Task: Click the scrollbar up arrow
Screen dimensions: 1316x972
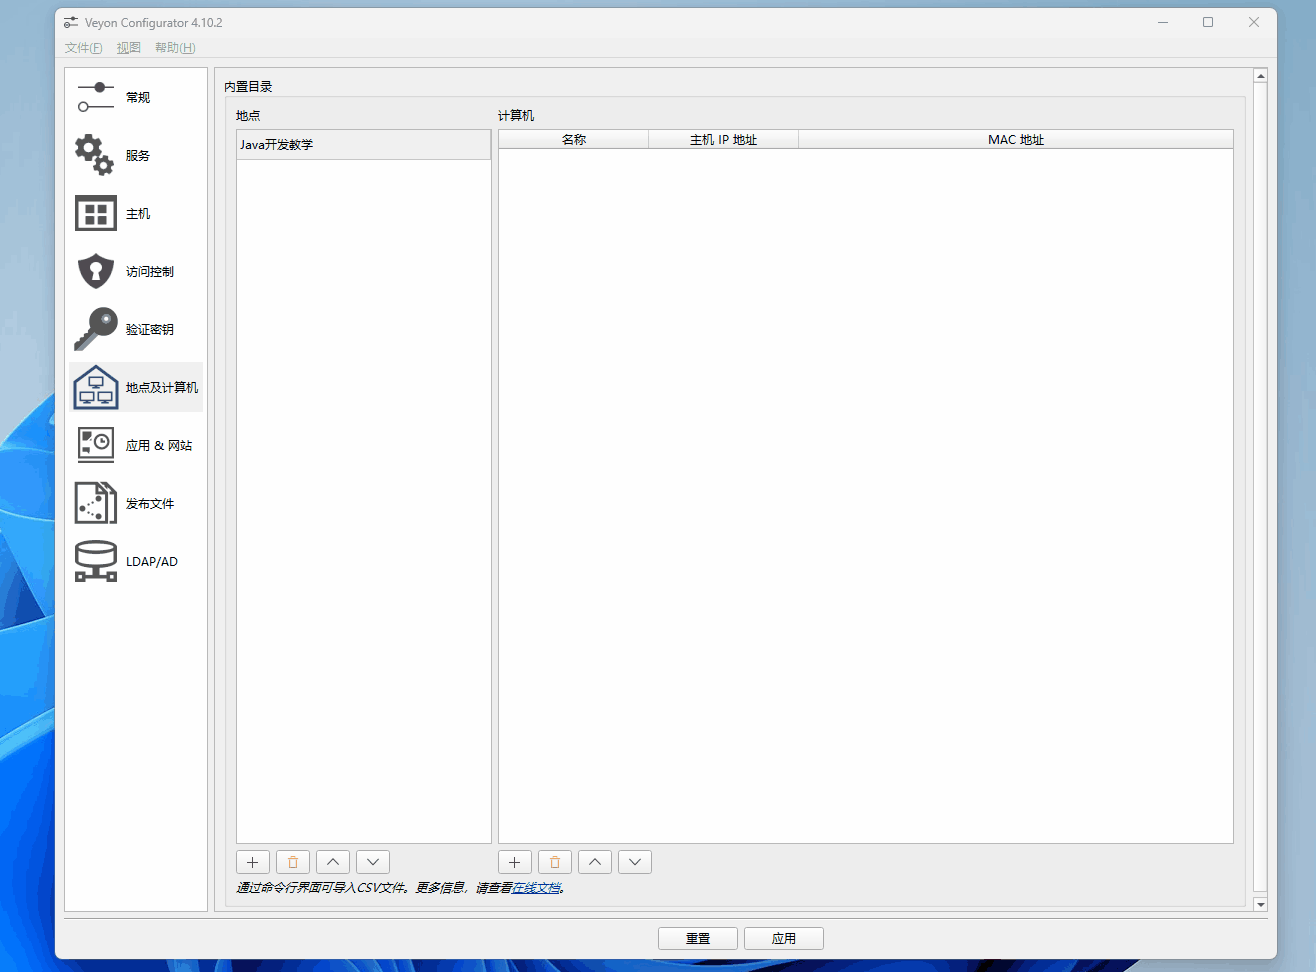Action: [1261, 76]
